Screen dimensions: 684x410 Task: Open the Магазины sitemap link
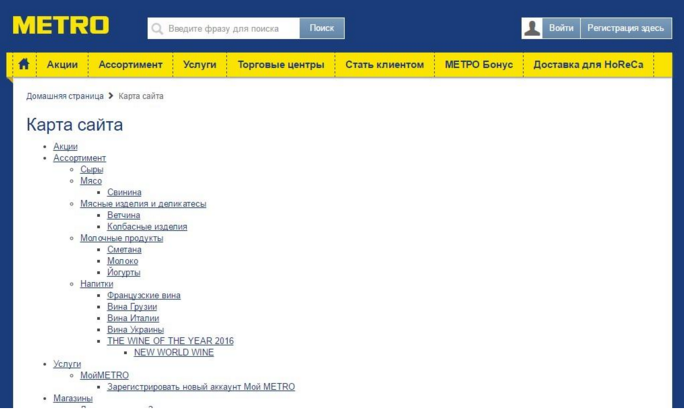tap(73, 398)
